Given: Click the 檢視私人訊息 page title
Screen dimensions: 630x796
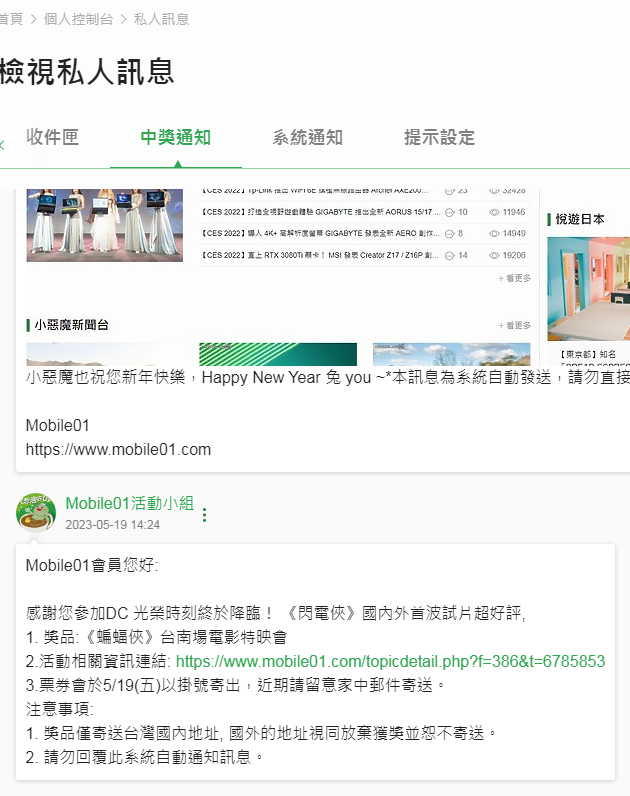Looking at the screenshot, I should 87,71.
